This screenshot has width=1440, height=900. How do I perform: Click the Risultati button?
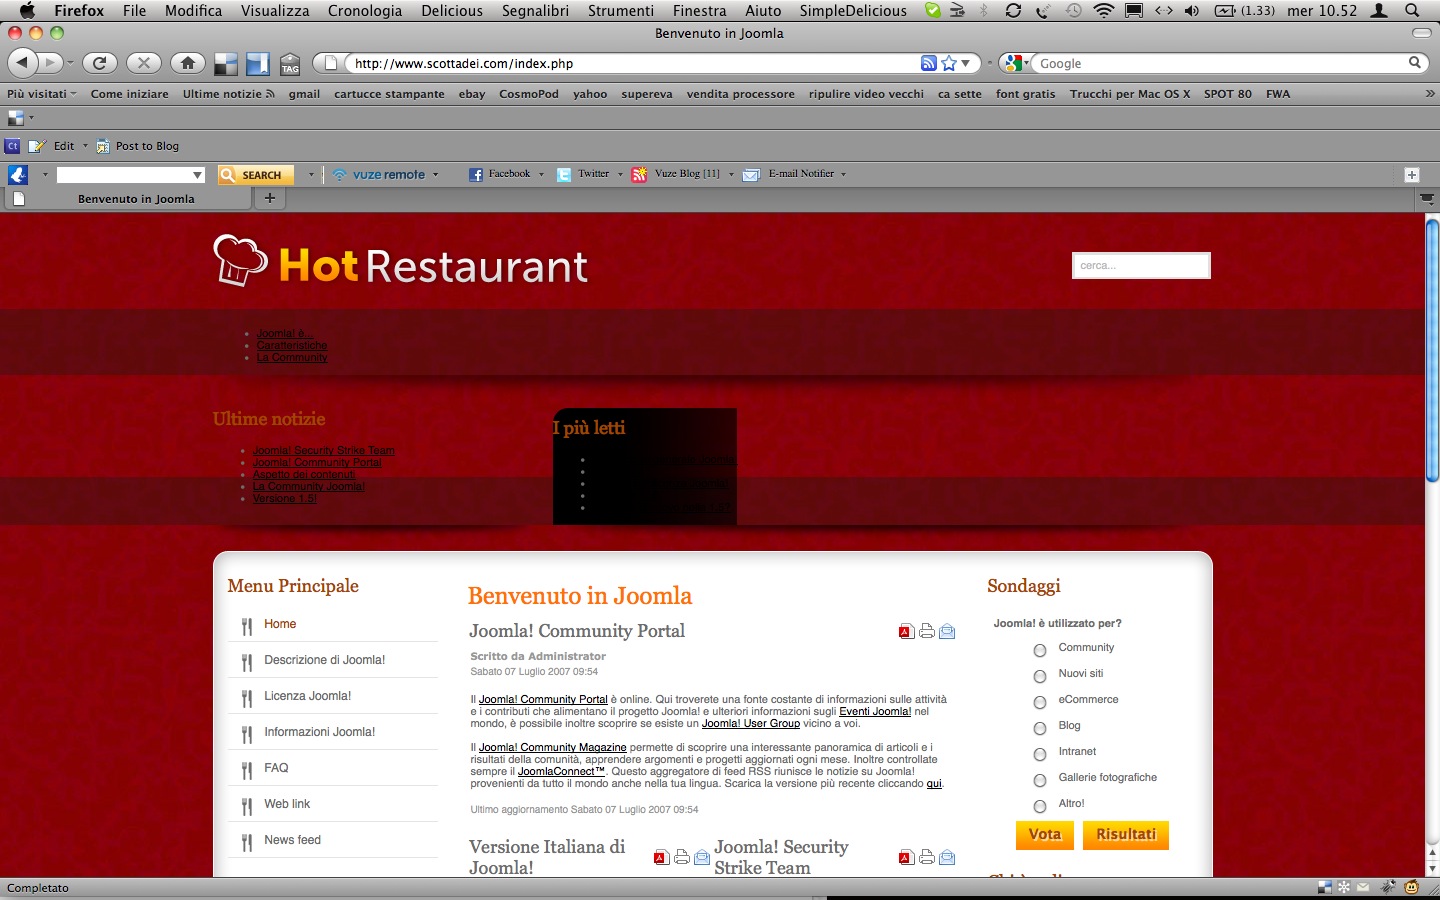1126,835
